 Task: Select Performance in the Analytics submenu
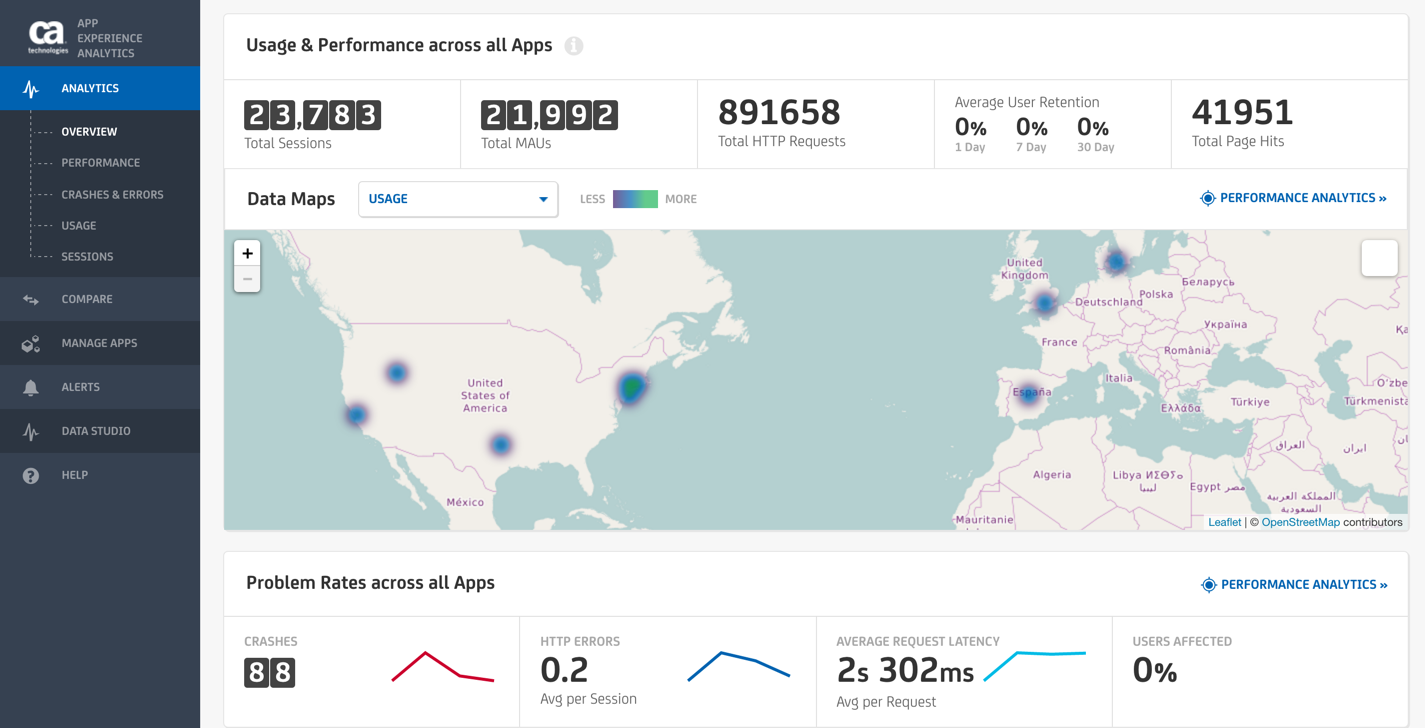[100, 163]
